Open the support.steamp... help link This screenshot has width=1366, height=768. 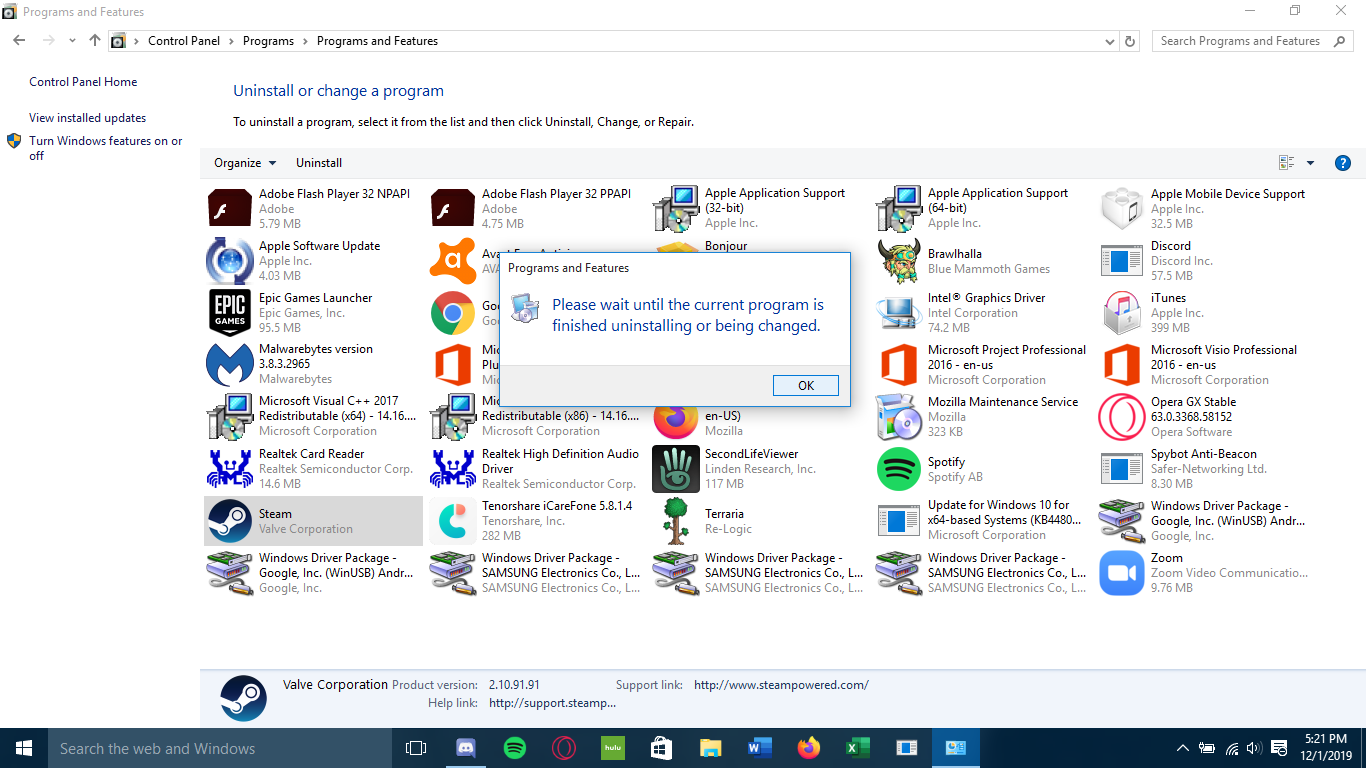(x=552, y=703)
